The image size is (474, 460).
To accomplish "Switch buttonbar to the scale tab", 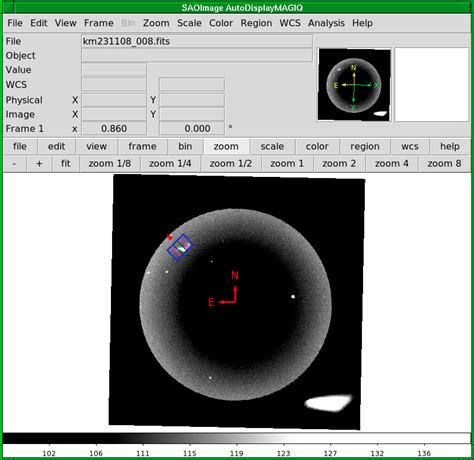I will 272,146.
